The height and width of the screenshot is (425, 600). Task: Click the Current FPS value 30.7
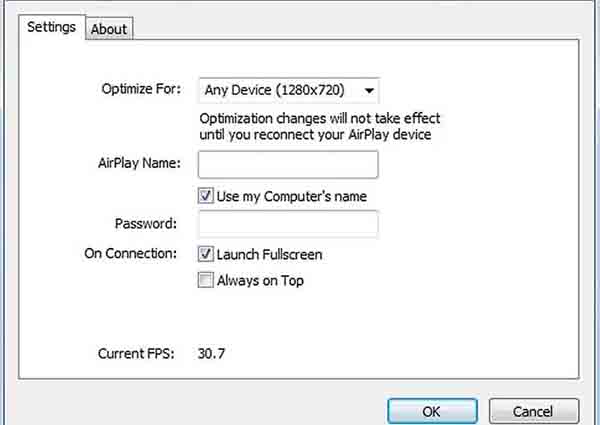pyautogui.click(x=214, y=353)
